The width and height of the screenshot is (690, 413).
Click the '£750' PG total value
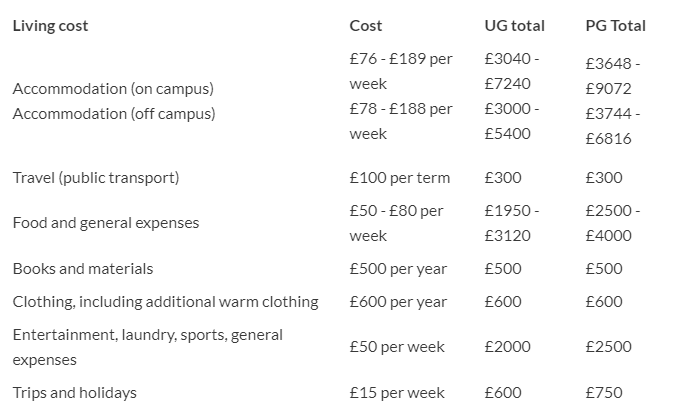603,393
